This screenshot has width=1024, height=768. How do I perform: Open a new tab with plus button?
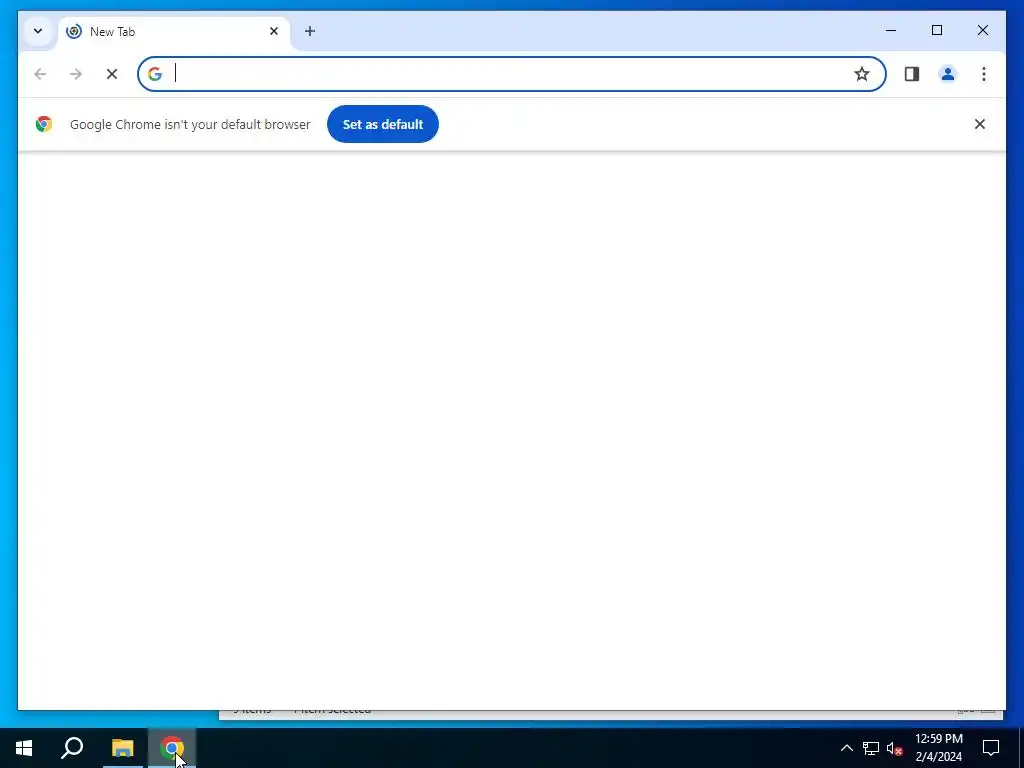coord(310,31)
